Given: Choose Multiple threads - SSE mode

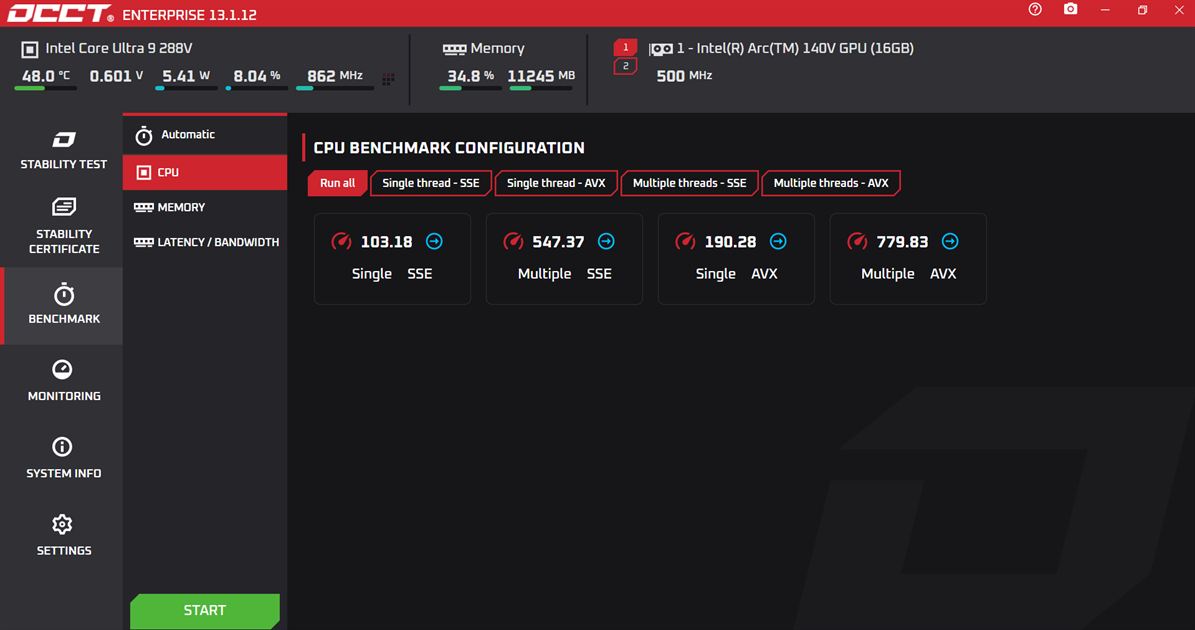Looking at the screenshot, I should pyautogui.click(x=690, y=183).
